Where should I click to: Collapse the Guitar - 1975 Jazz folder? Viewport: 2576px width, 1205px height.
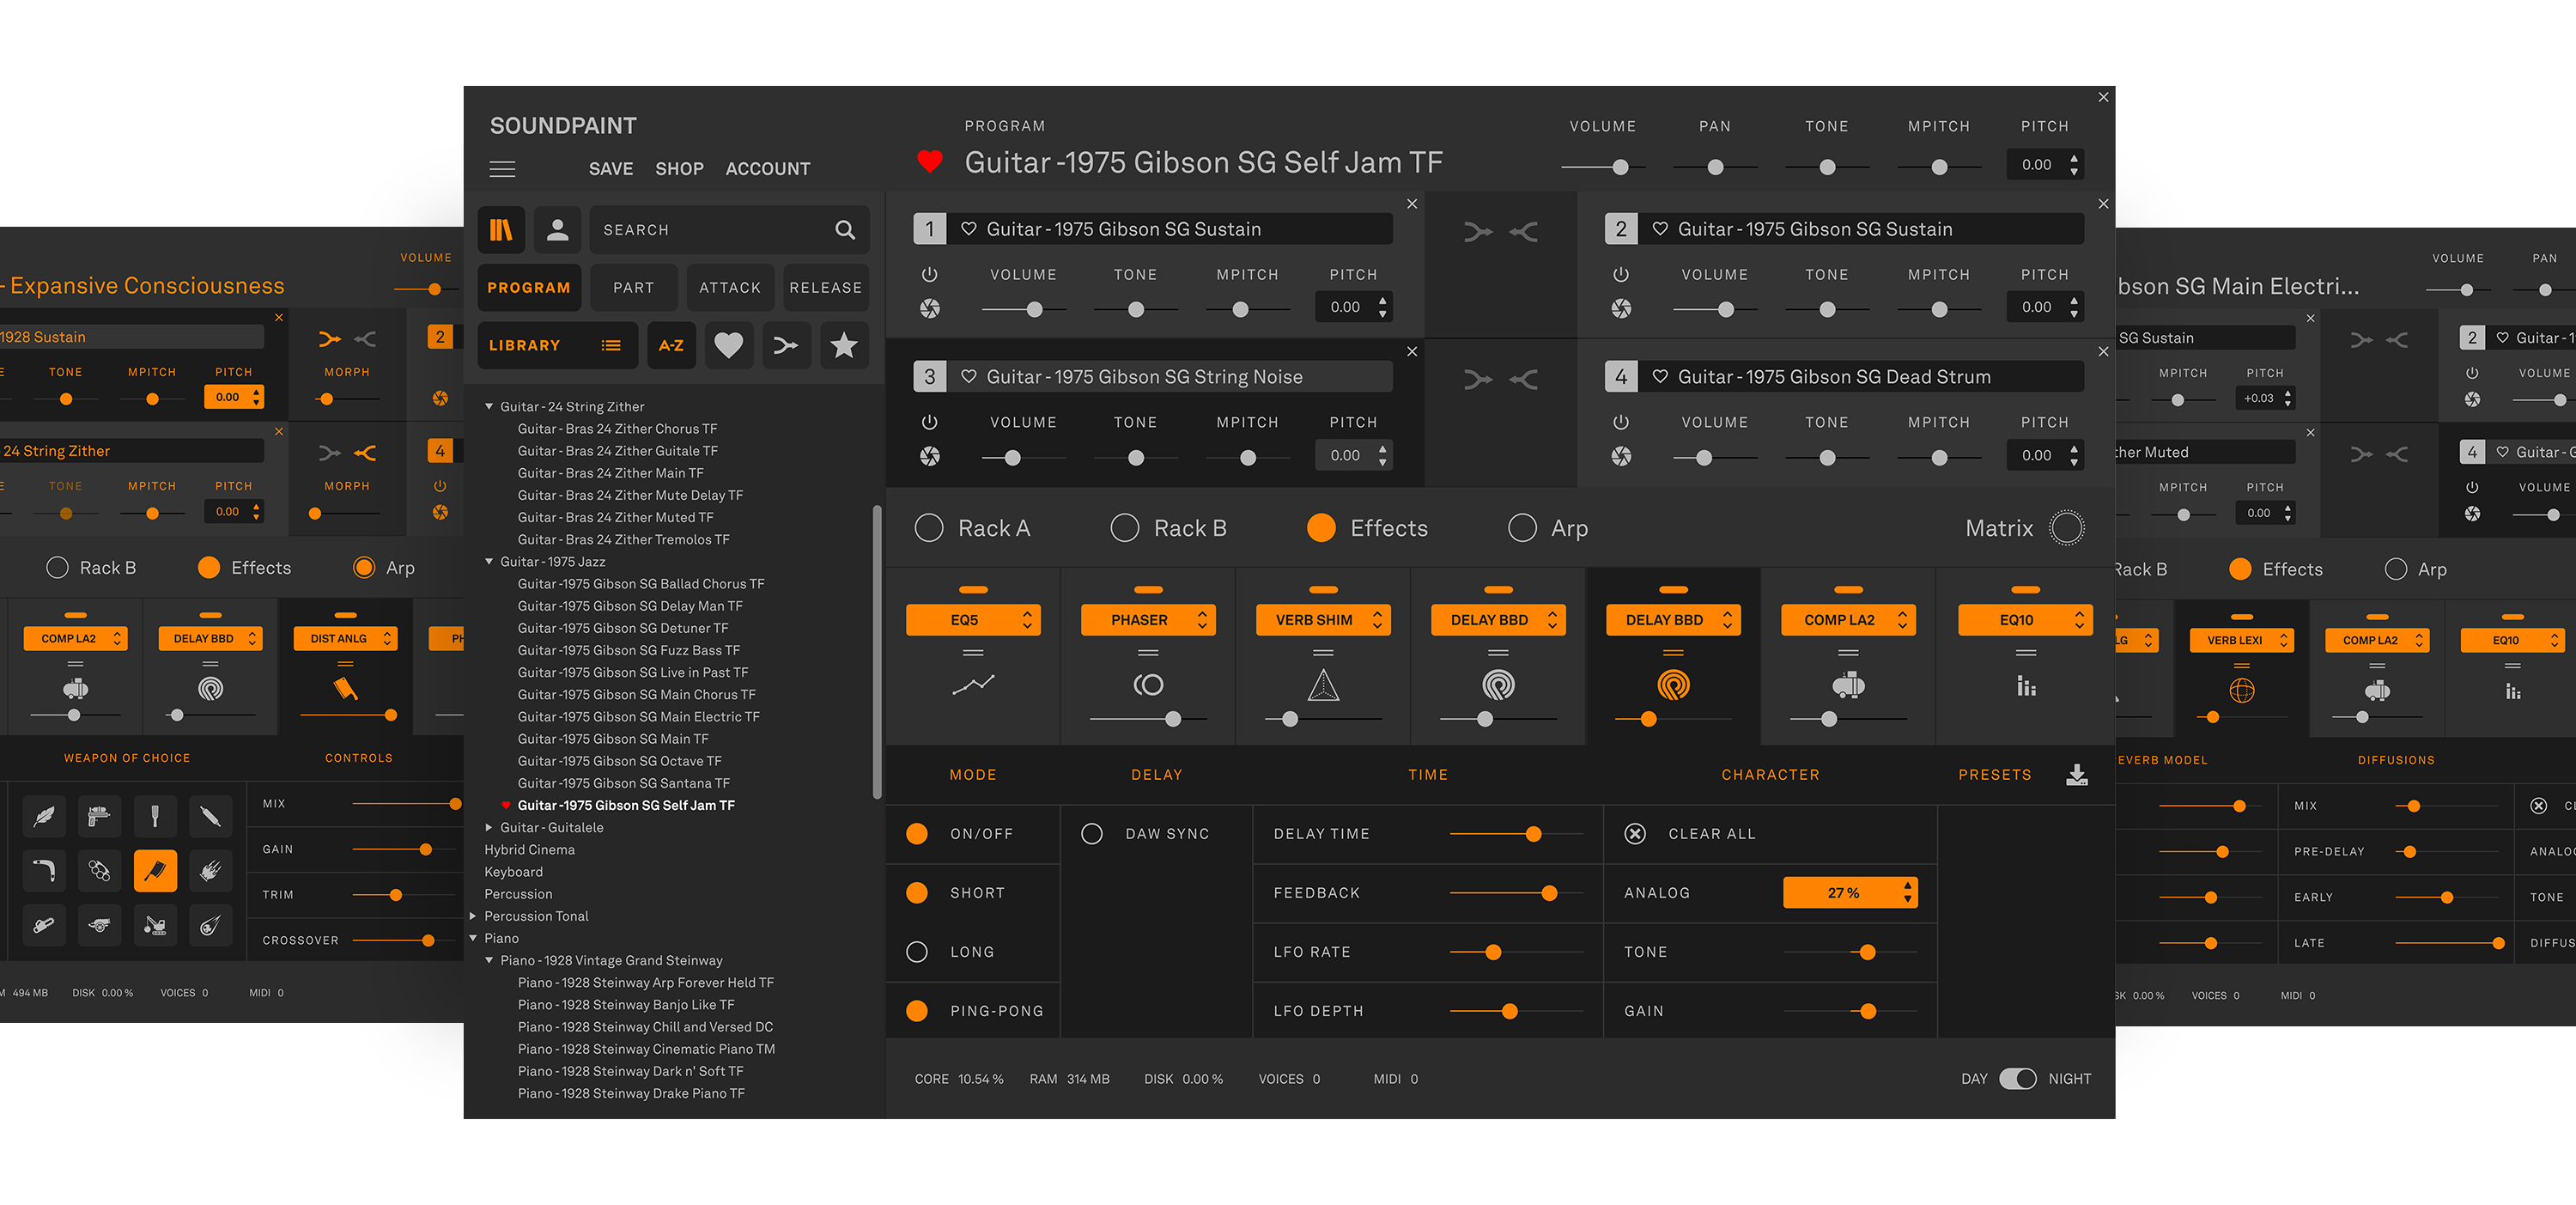point(489,562)
